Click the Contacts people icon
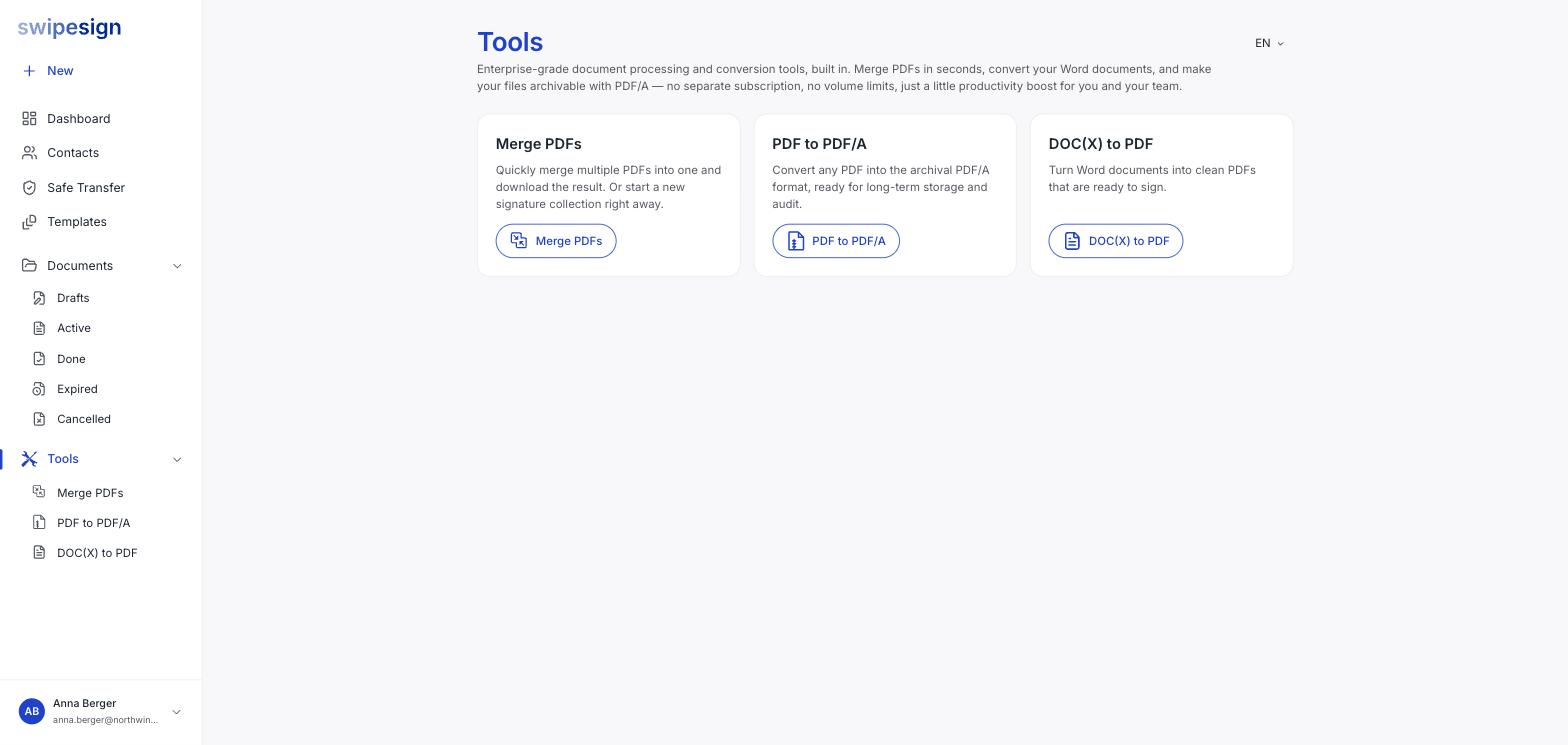This screenshot has width=1568, height=745. (29, 153)
